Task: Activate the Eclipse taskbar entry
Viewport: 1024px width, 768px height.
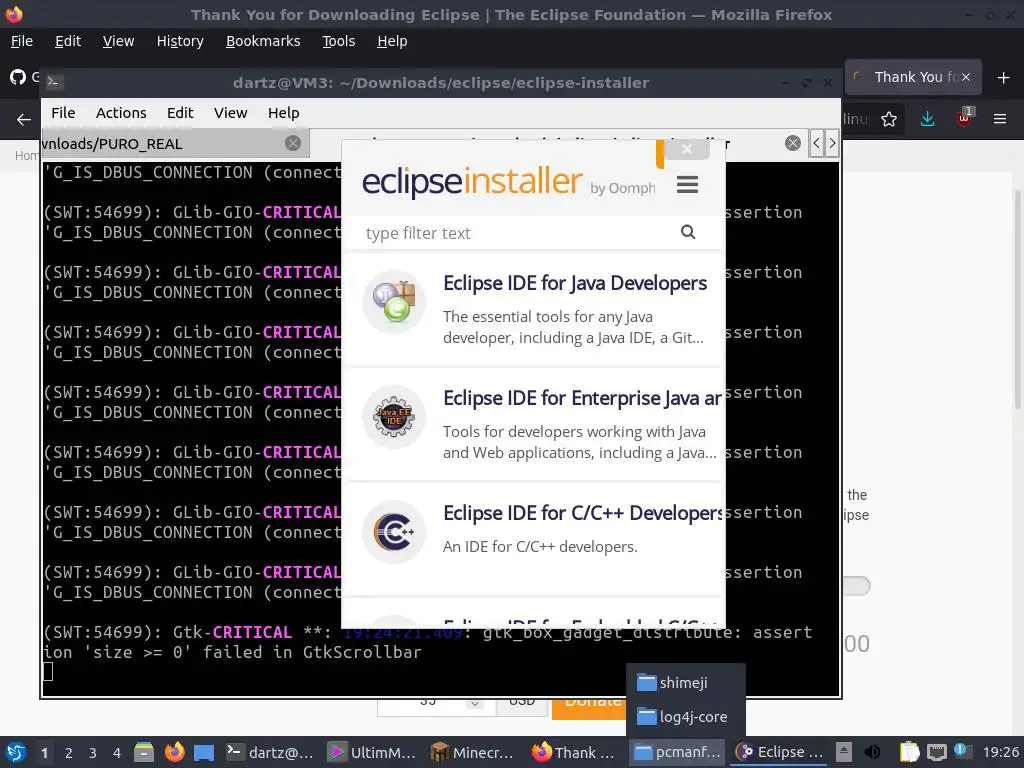Action: click(x=780, y=752)
